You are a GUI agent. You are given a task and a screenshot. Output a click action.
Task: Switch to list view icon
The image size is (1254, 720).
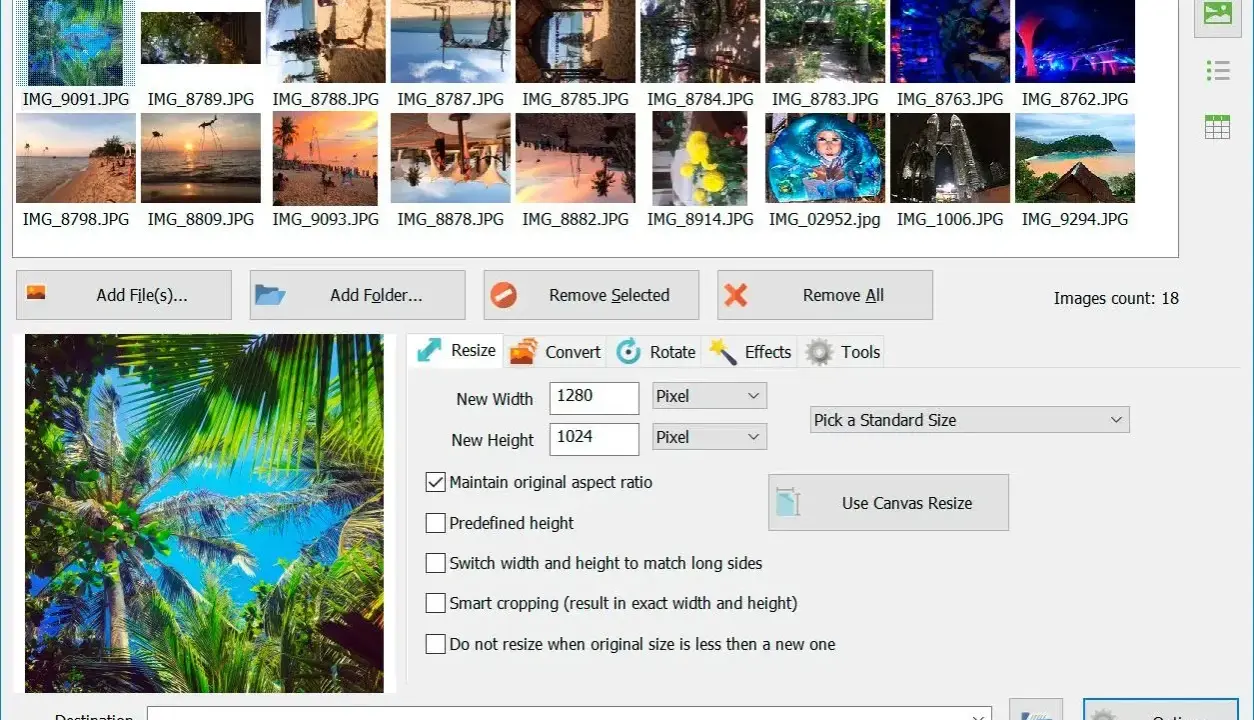pyautogui.click(x=1217, y=70)
